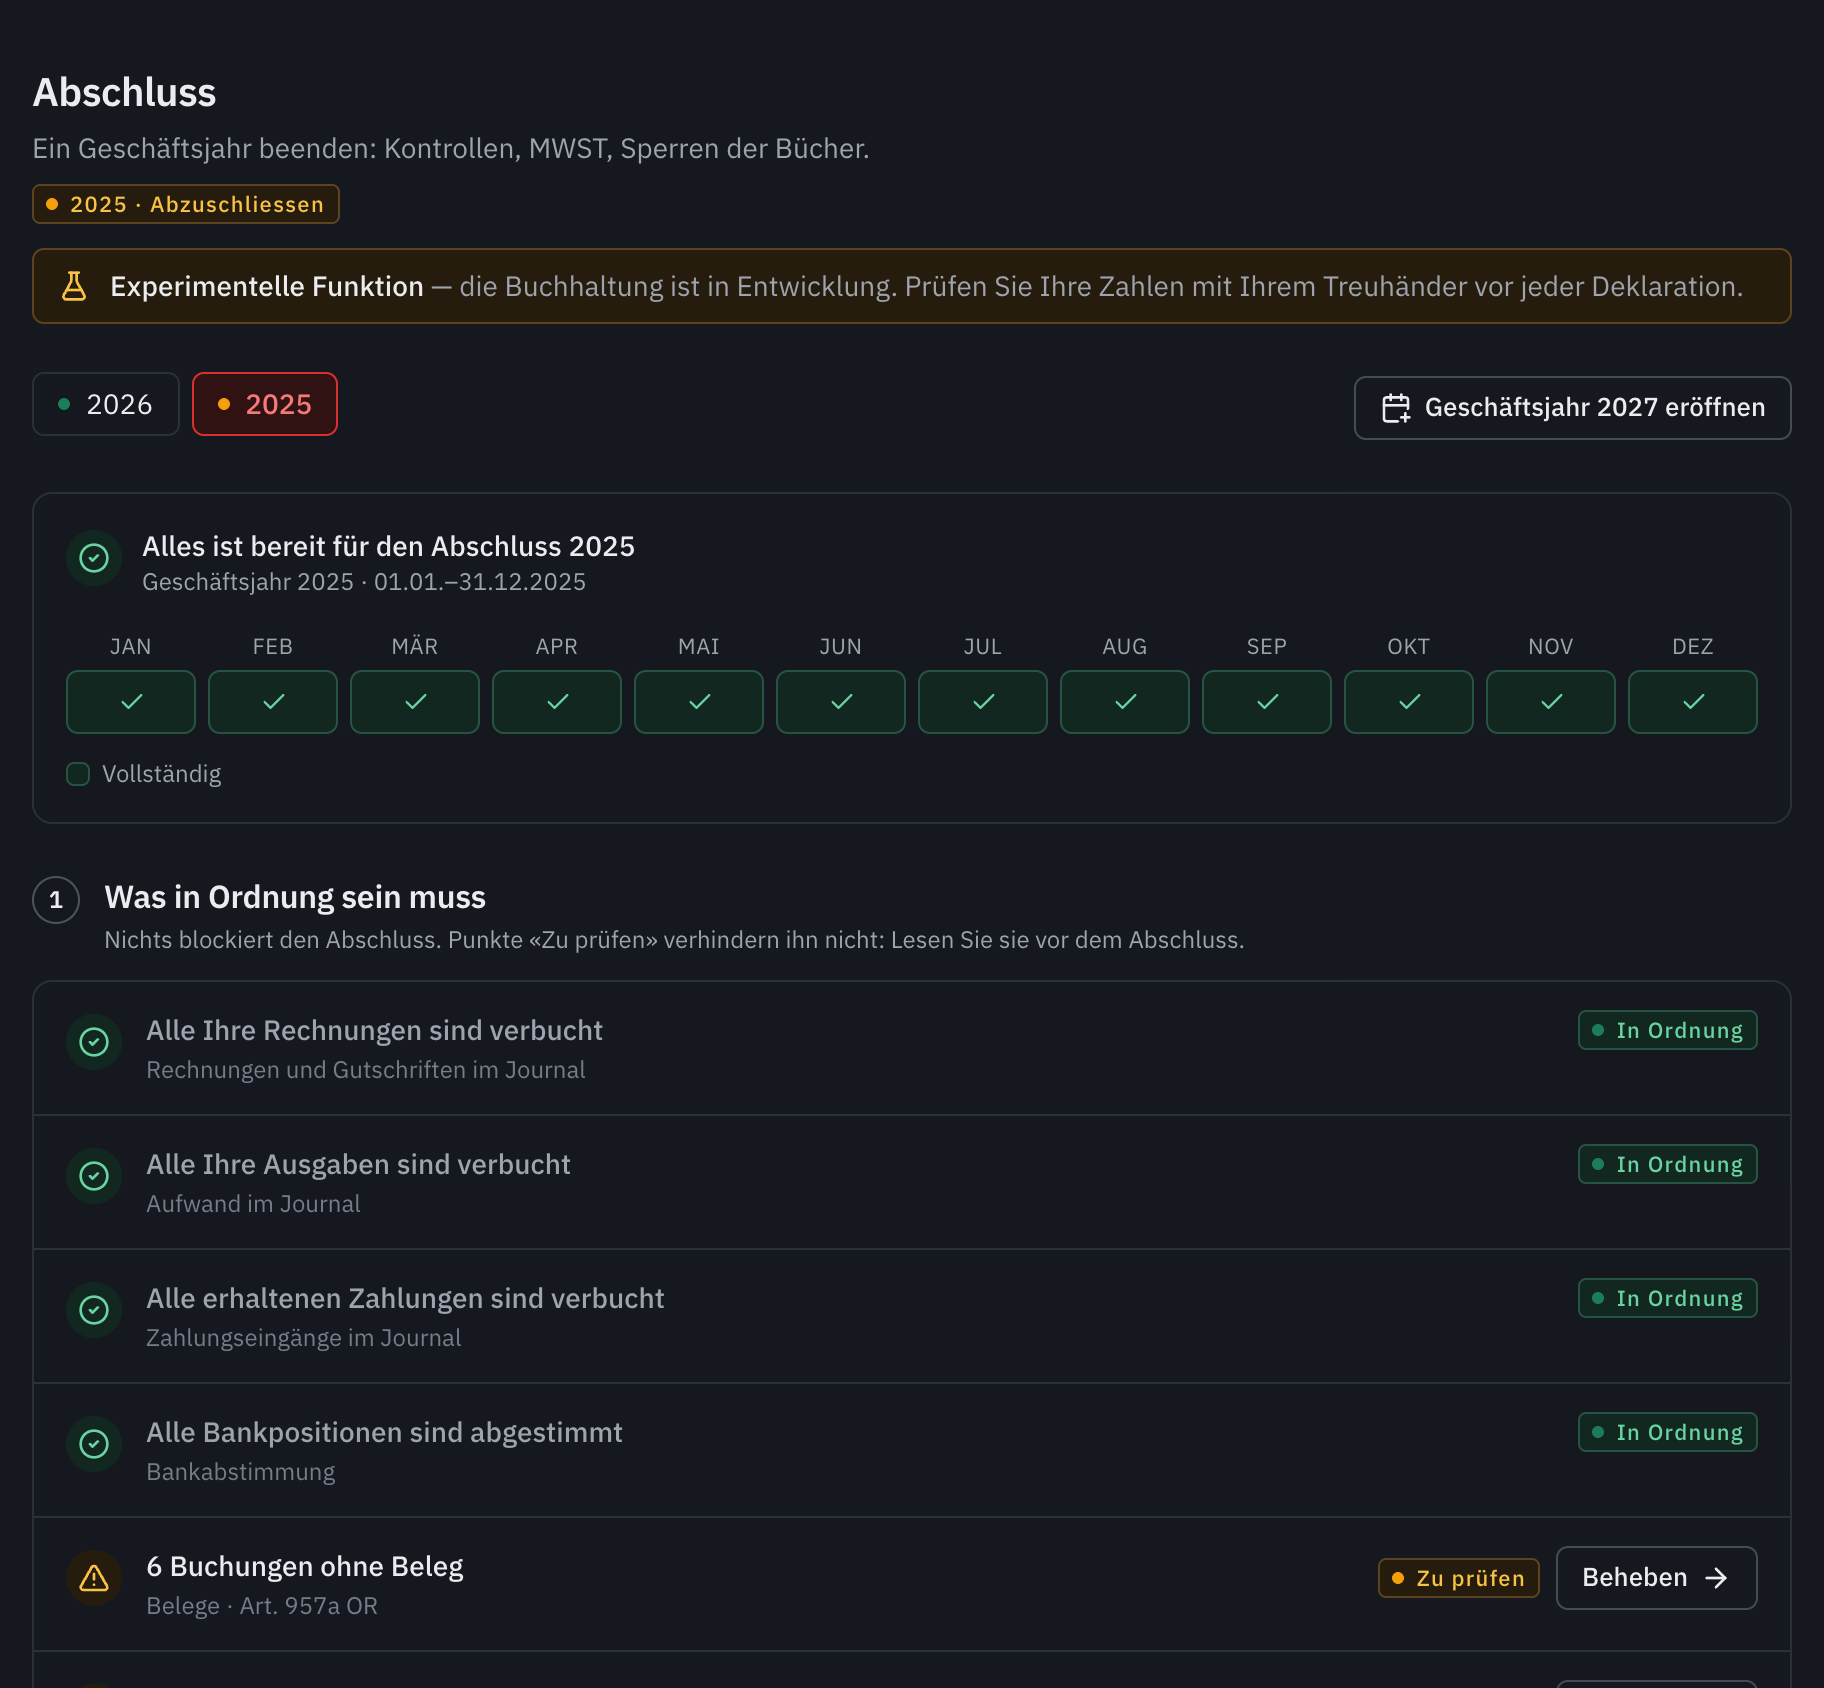1824x1688 pixels.
Task: Select the FEB month check box
Action: click(273, 702)
